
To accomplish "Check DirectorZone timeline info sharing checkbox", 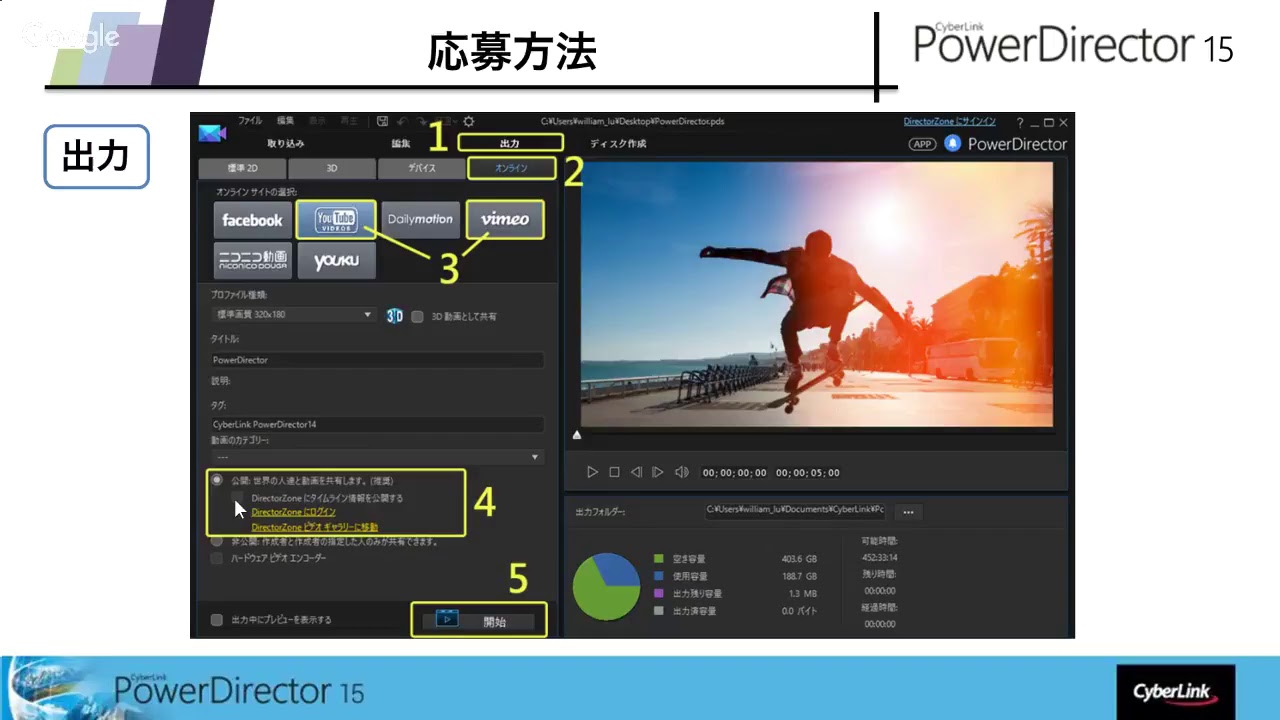I will click(238, 497).
